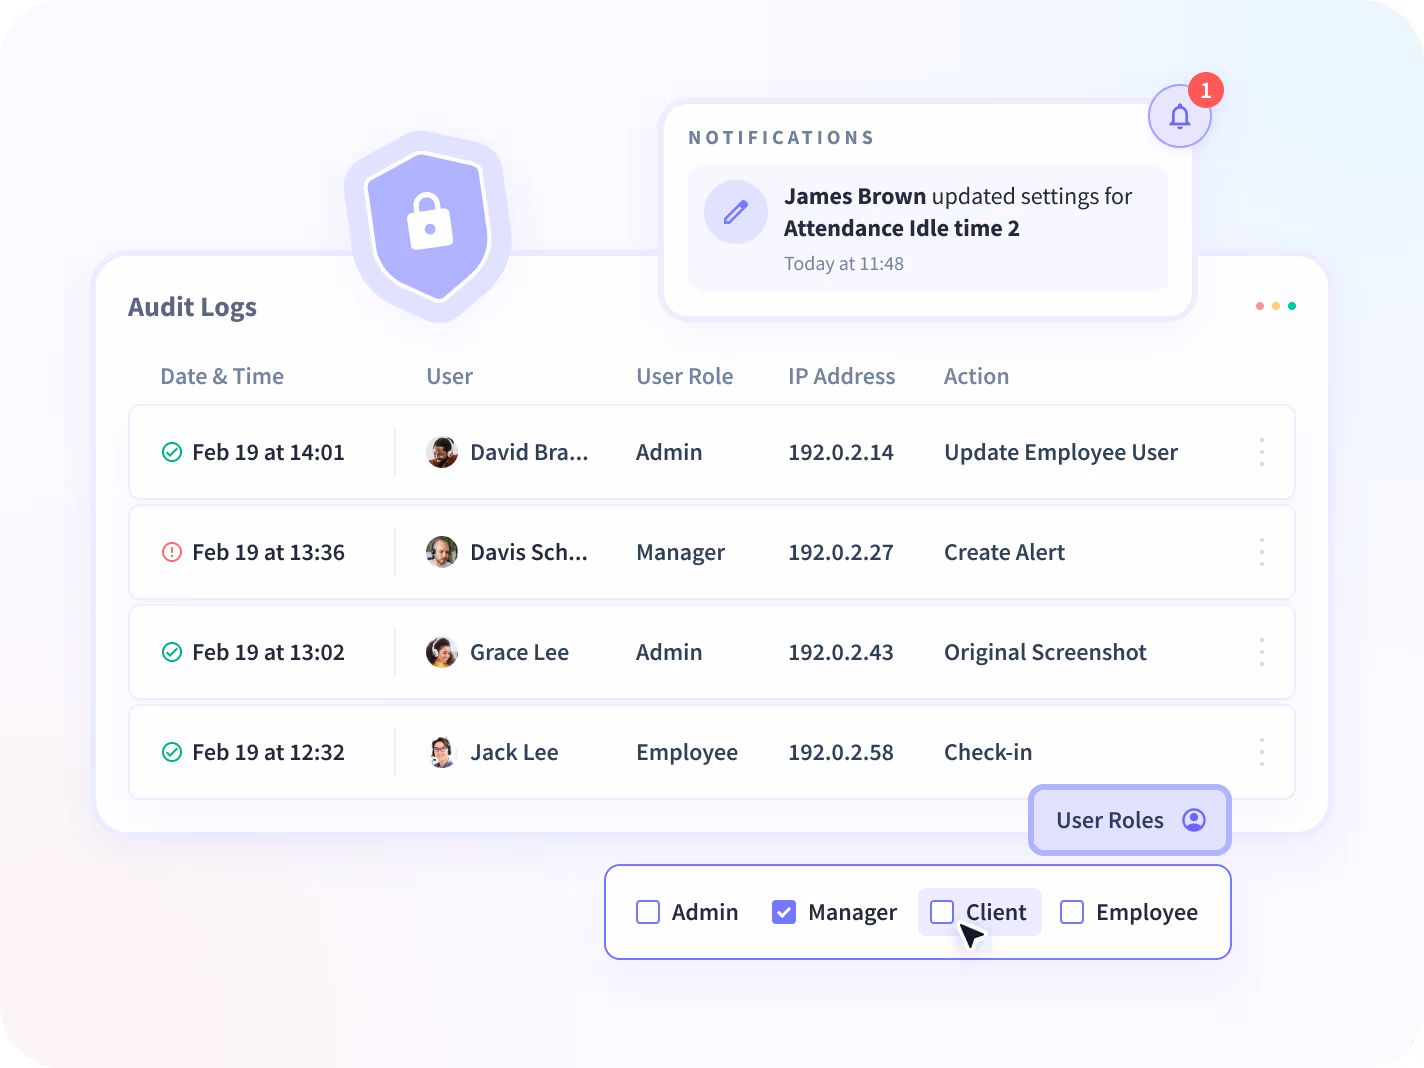Expand the James Brown notification entry
This screenshot has width=1424, height=1068.
tap(927, 228)
